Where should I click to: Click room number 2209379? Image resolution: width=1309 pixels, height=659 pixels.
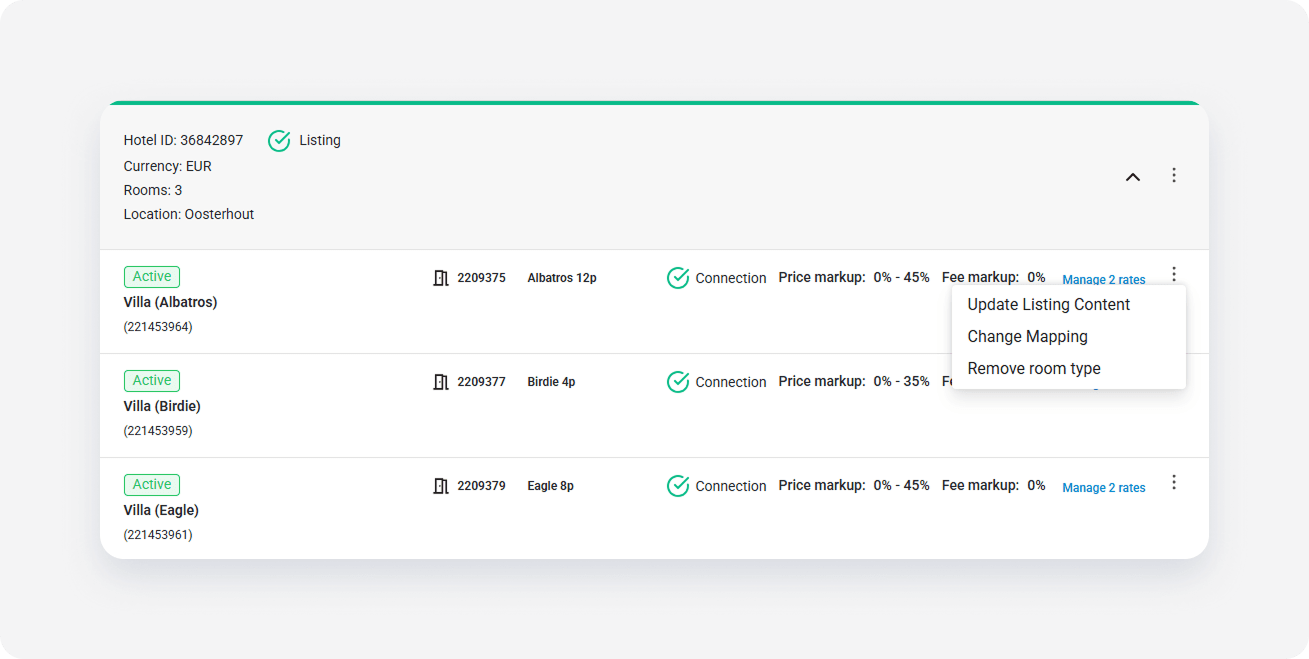[482, 486]
